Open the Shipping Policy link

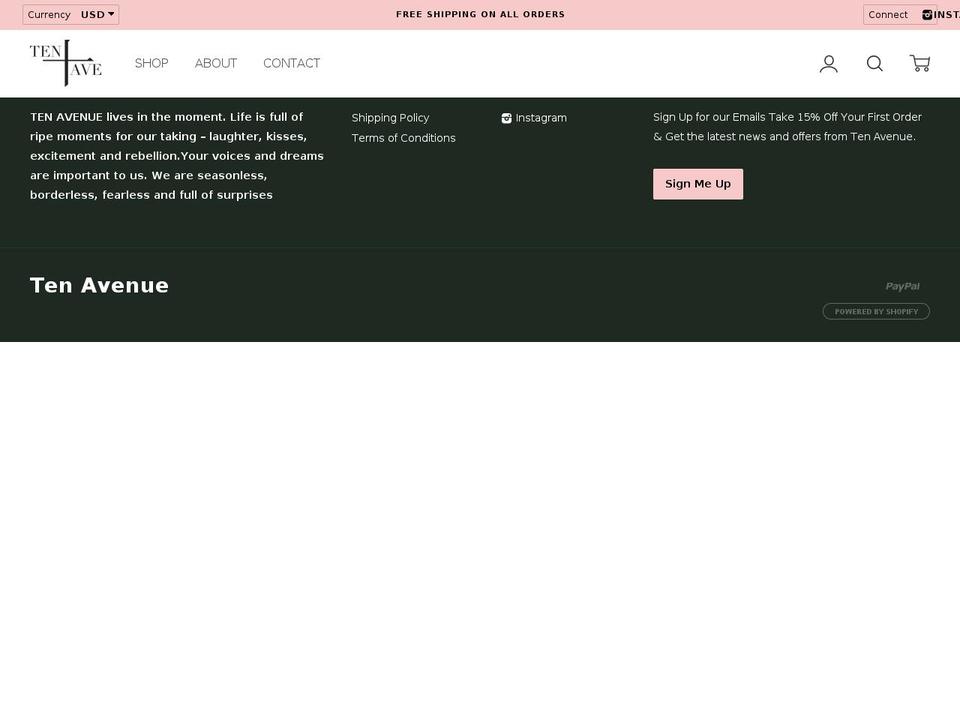tap(390, 118)
